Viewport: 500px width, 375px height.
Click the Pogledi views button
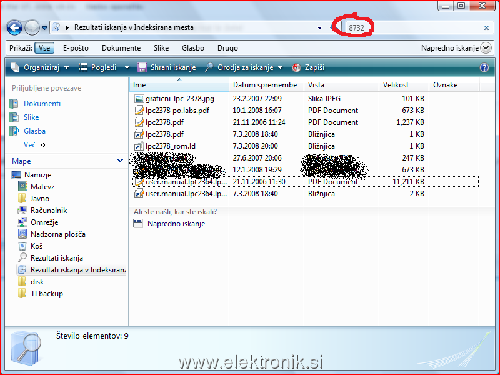[98, 68]
